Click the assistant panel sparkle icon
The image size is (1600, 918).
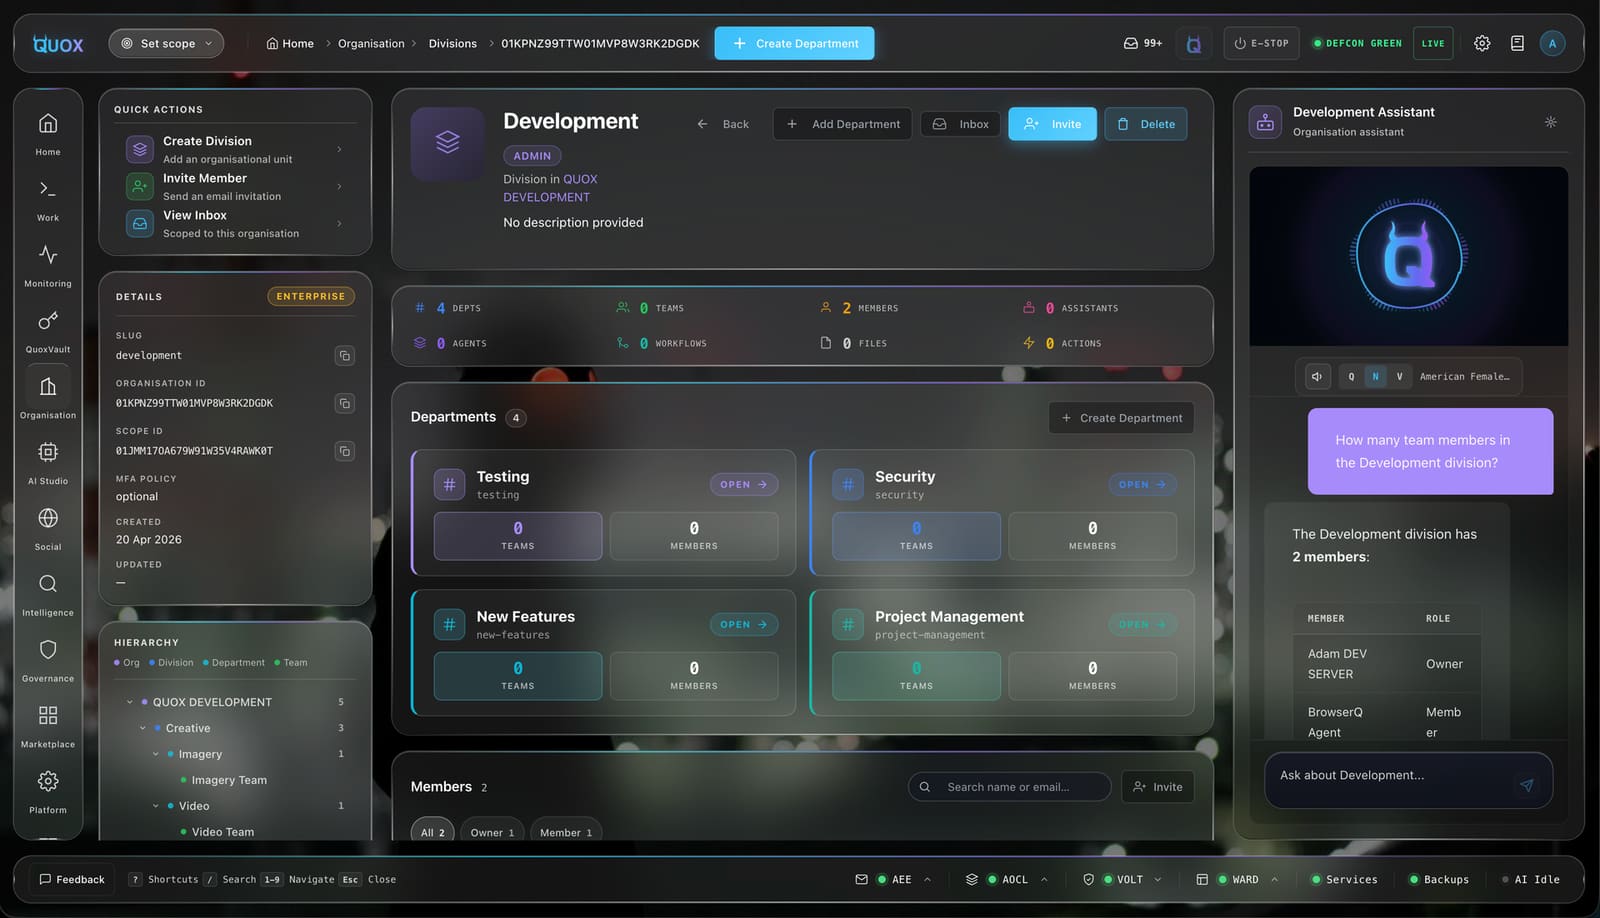pyautogui.click(x=1550, y=122)
